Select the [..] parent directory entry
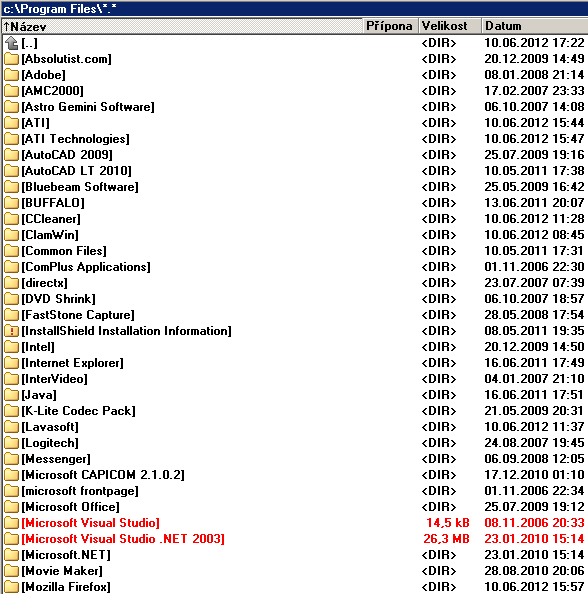The image size is (588, 594). coord(29,43)
